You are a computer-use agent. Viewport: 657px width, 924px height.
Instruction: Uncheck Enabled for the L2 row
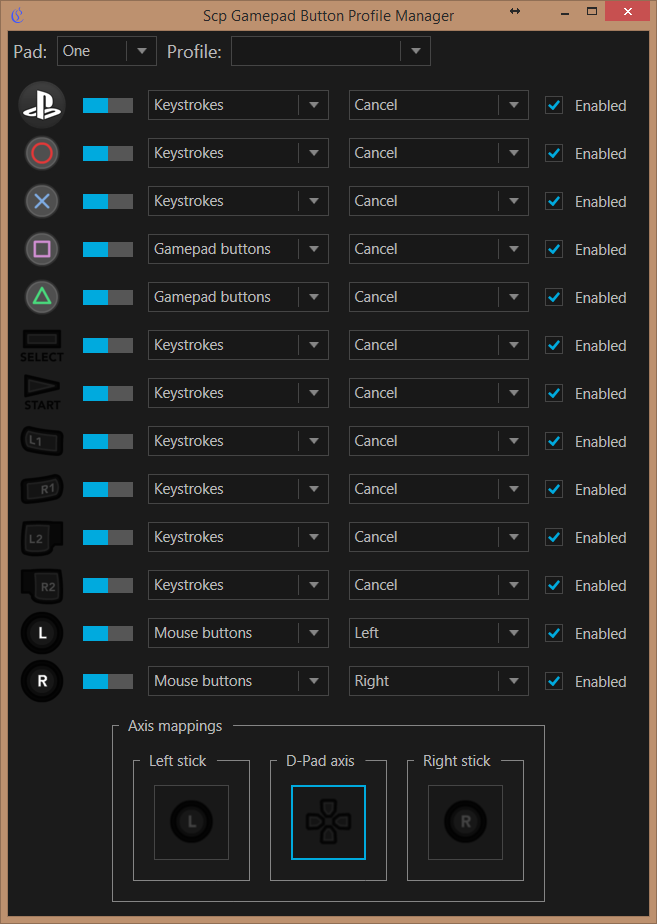(554, 537)
